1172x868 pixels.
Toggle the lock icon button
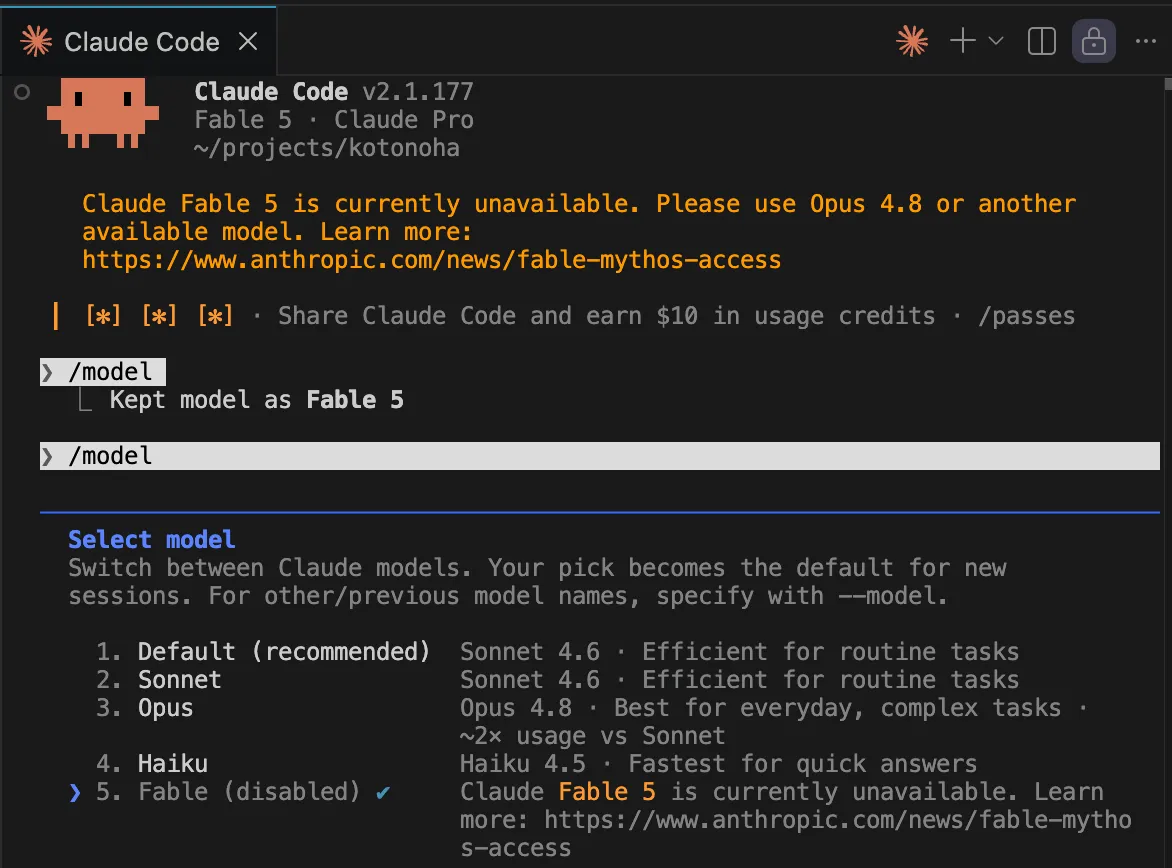[x=1094, y=41]
